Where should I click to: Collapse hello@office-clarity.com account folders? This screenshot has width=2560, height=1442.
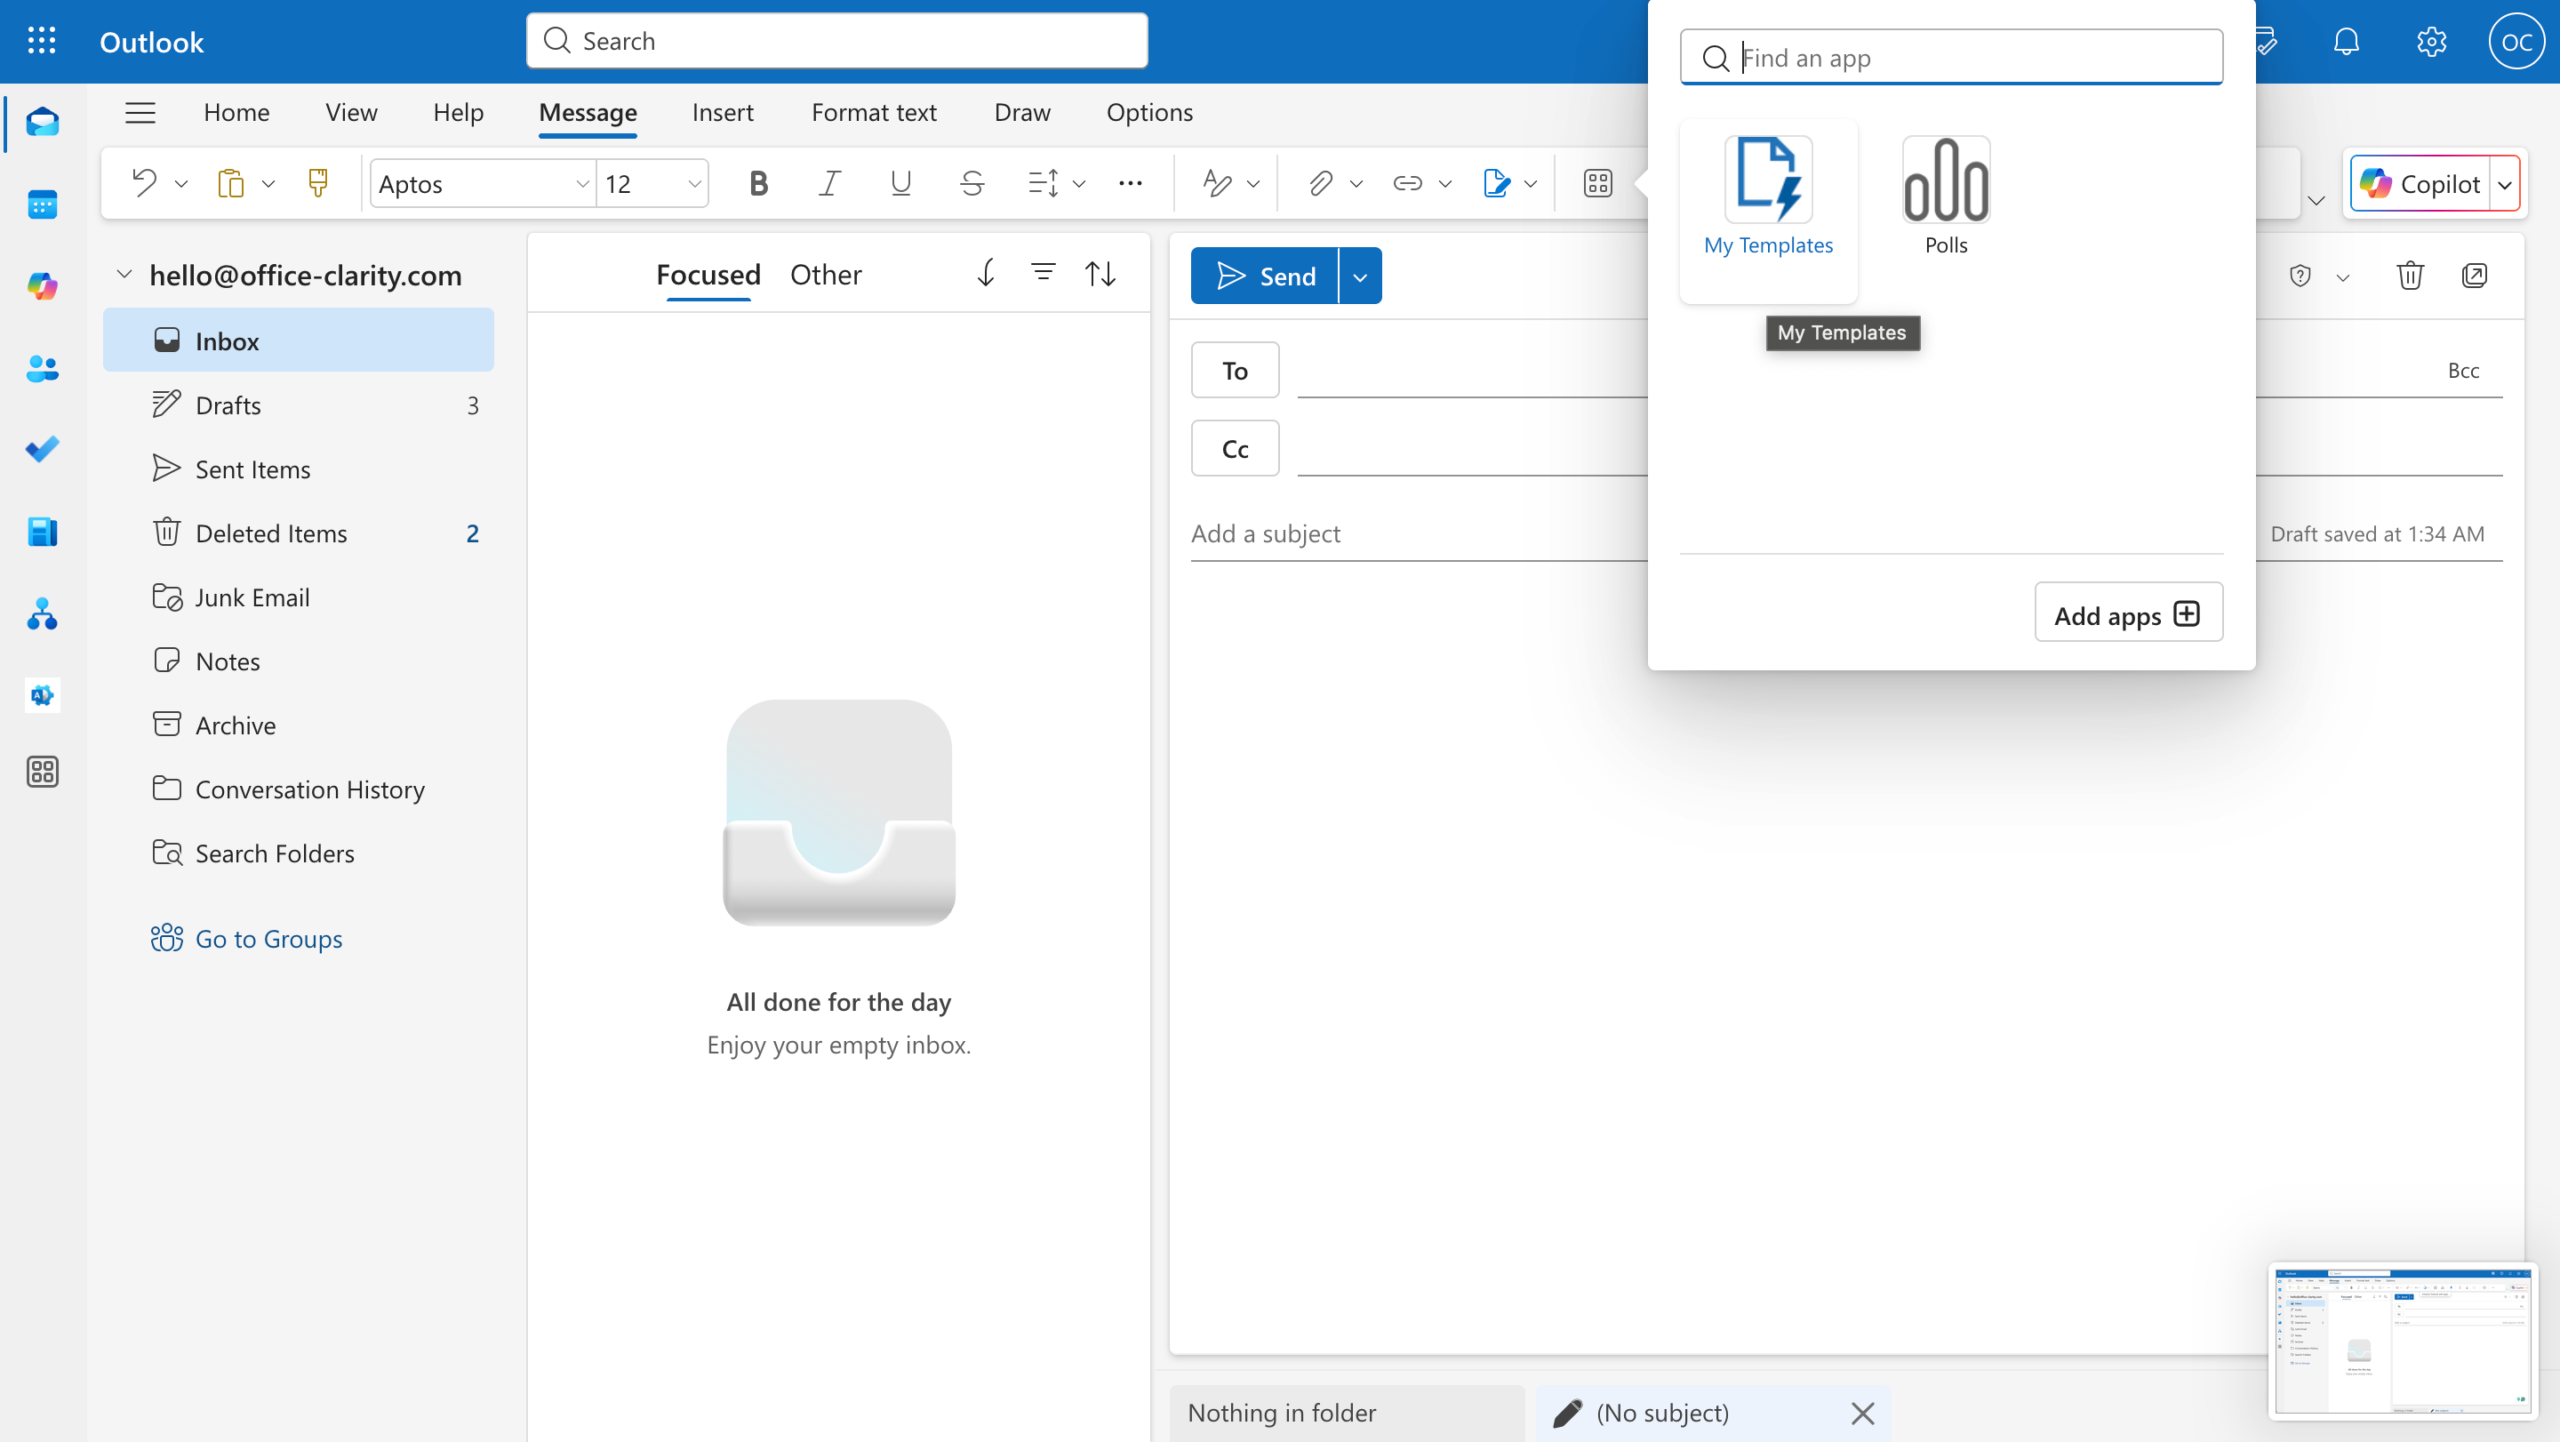coord(124,274)
